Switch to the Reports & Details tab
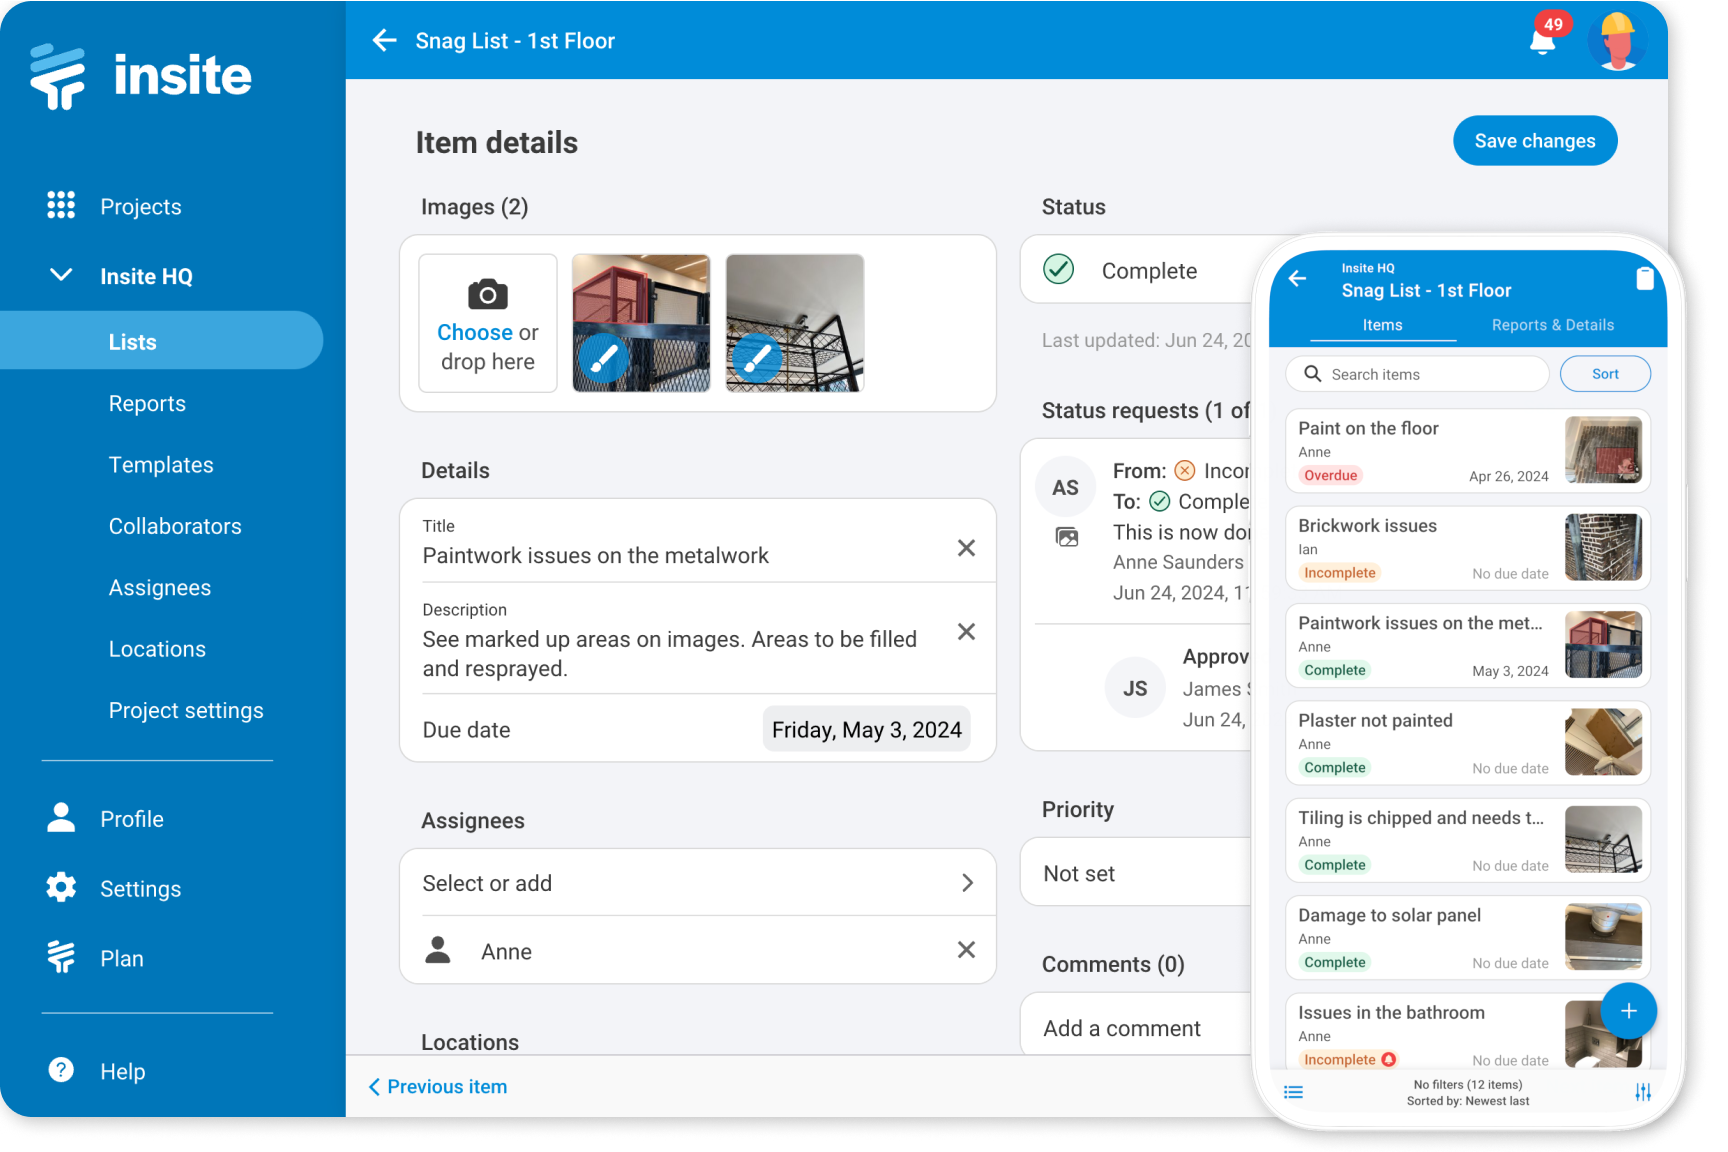 click(1552, 325)
